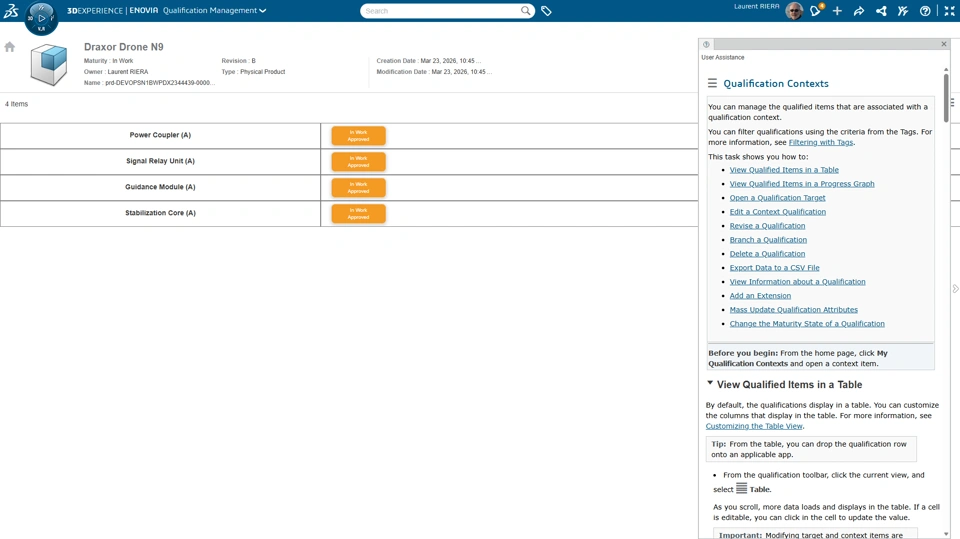Open the Qualification Contexts hamburger menu

[712, 83]
